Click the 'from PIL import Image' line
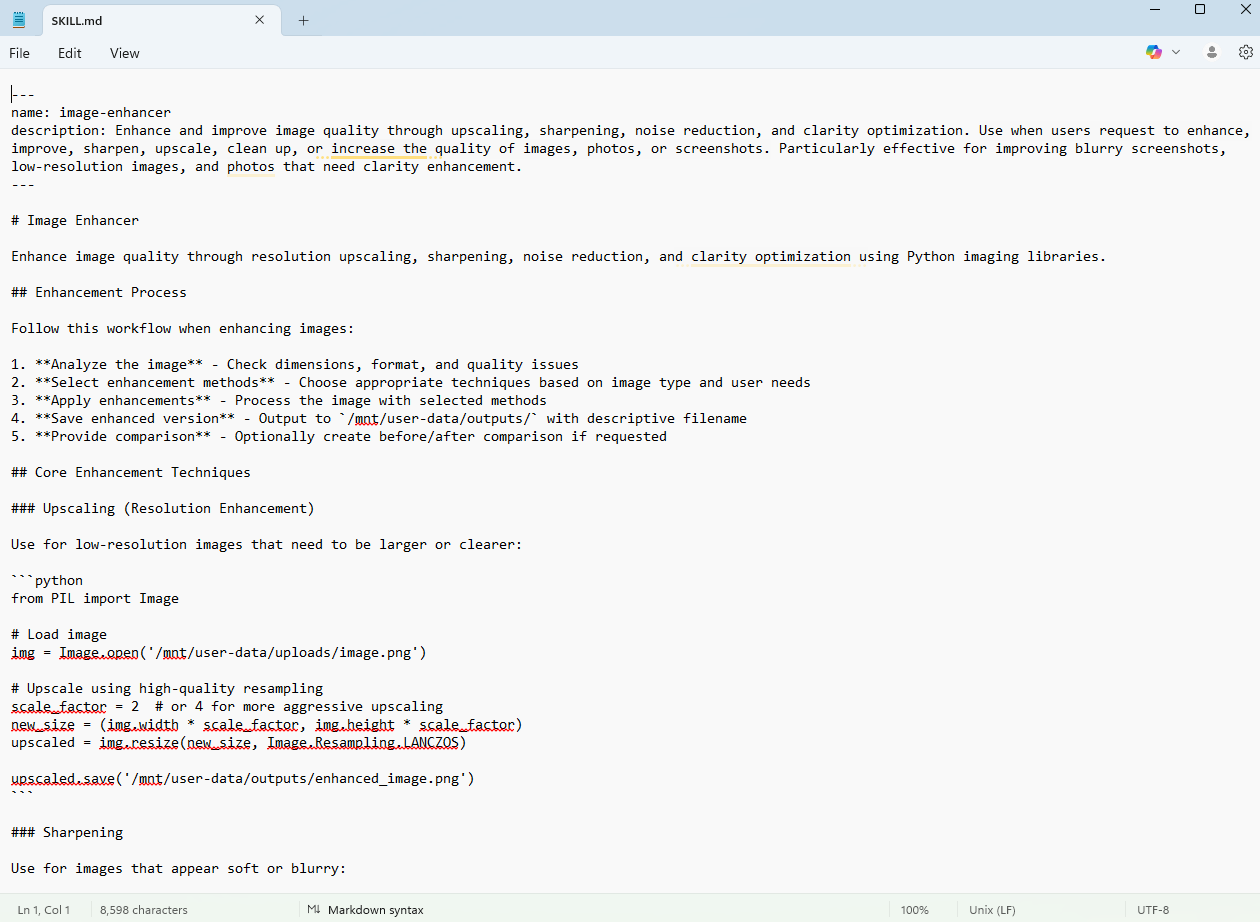Screen dimensions: 1260x922 (95, 598)
